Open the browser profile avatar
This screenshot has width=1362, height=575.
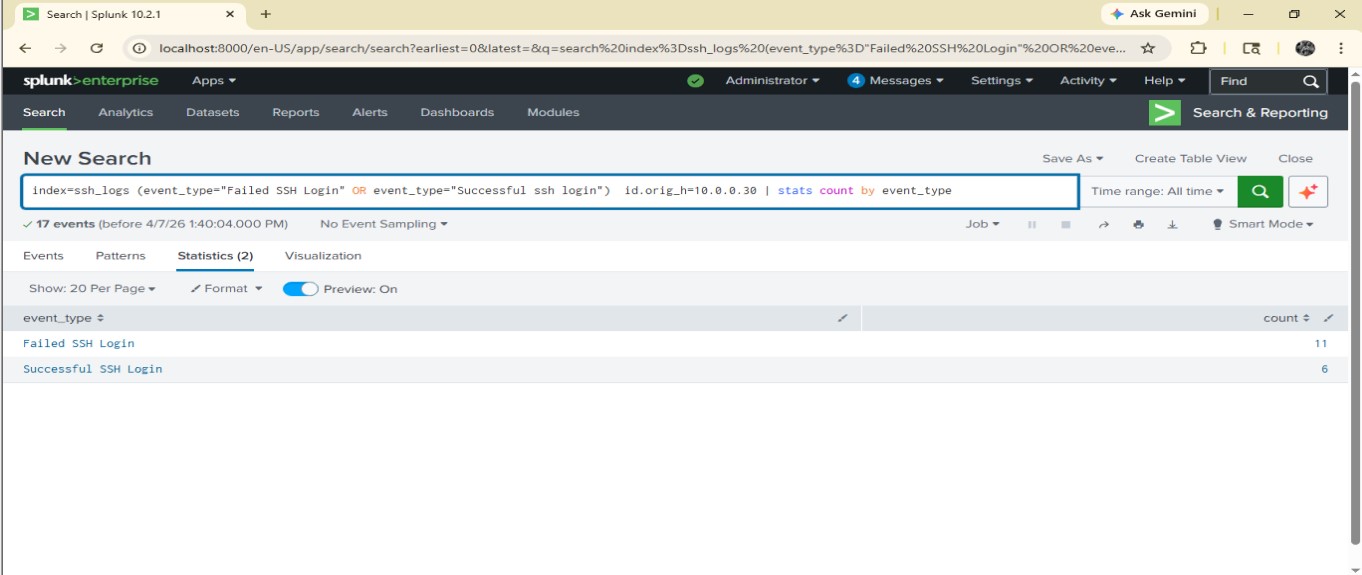(1305, 48)
